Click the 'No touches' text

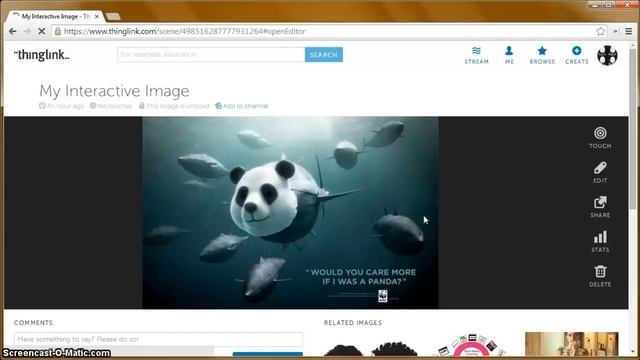[115, 106]
